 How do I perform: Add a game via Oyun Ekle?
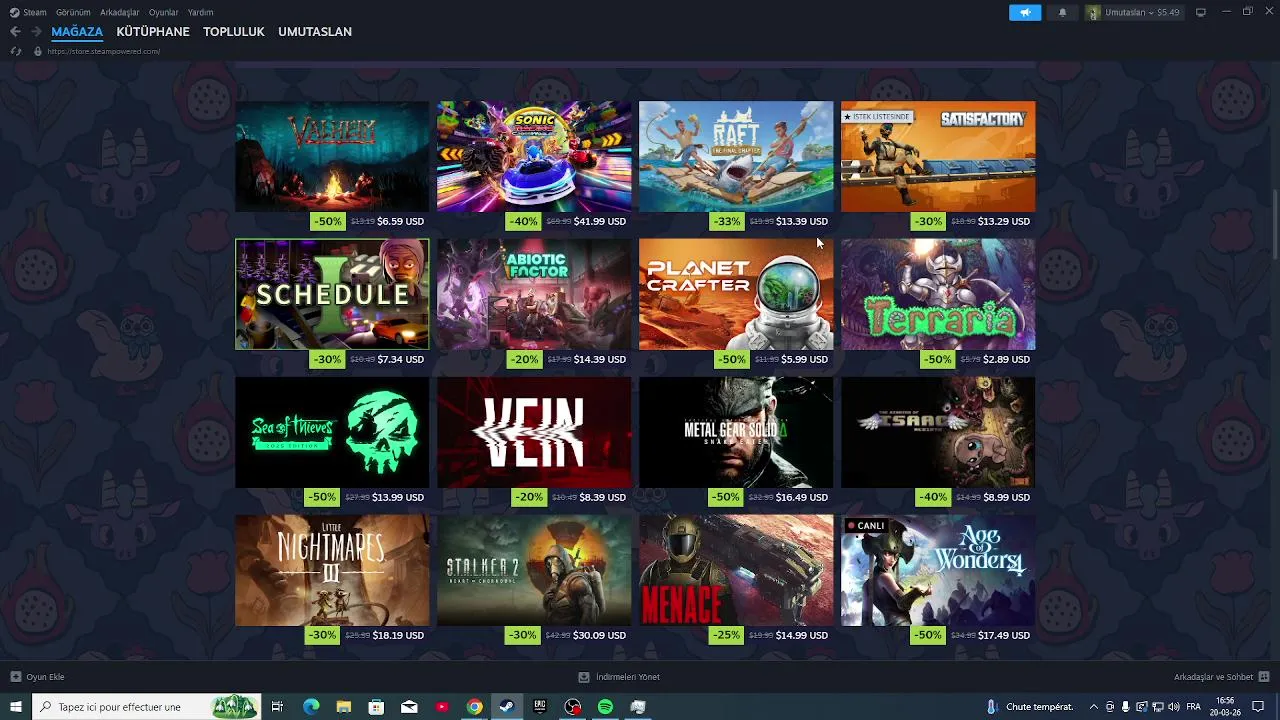[38, 677]
